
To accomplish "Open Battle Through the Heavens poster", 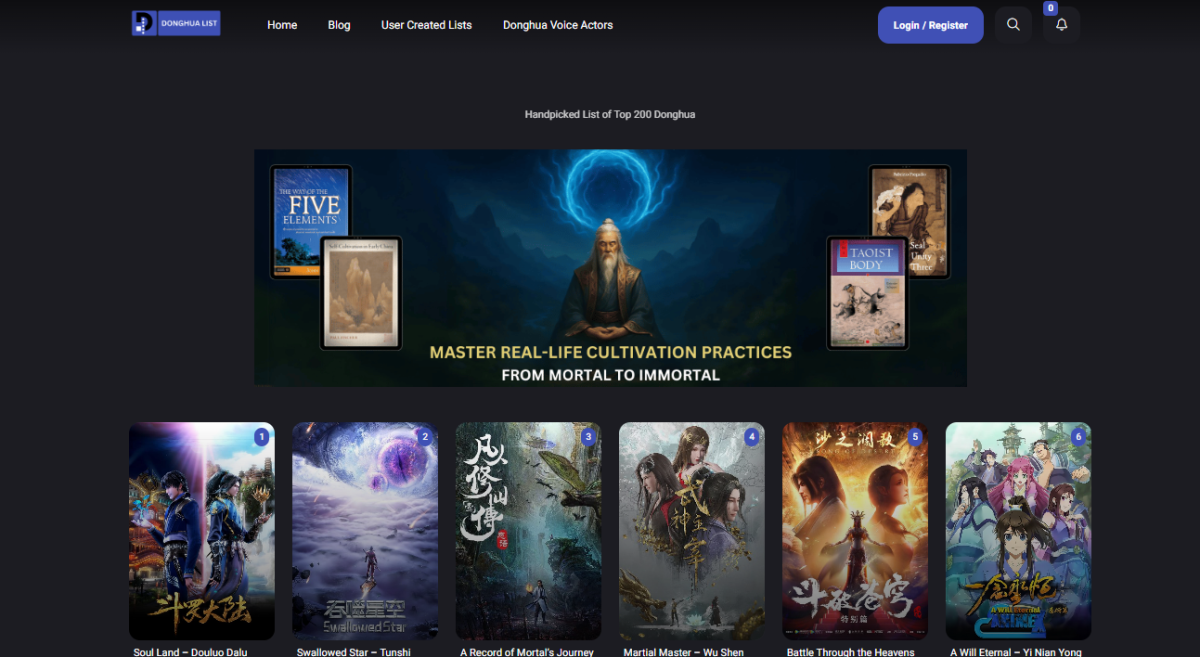I will tap(855, 531).
